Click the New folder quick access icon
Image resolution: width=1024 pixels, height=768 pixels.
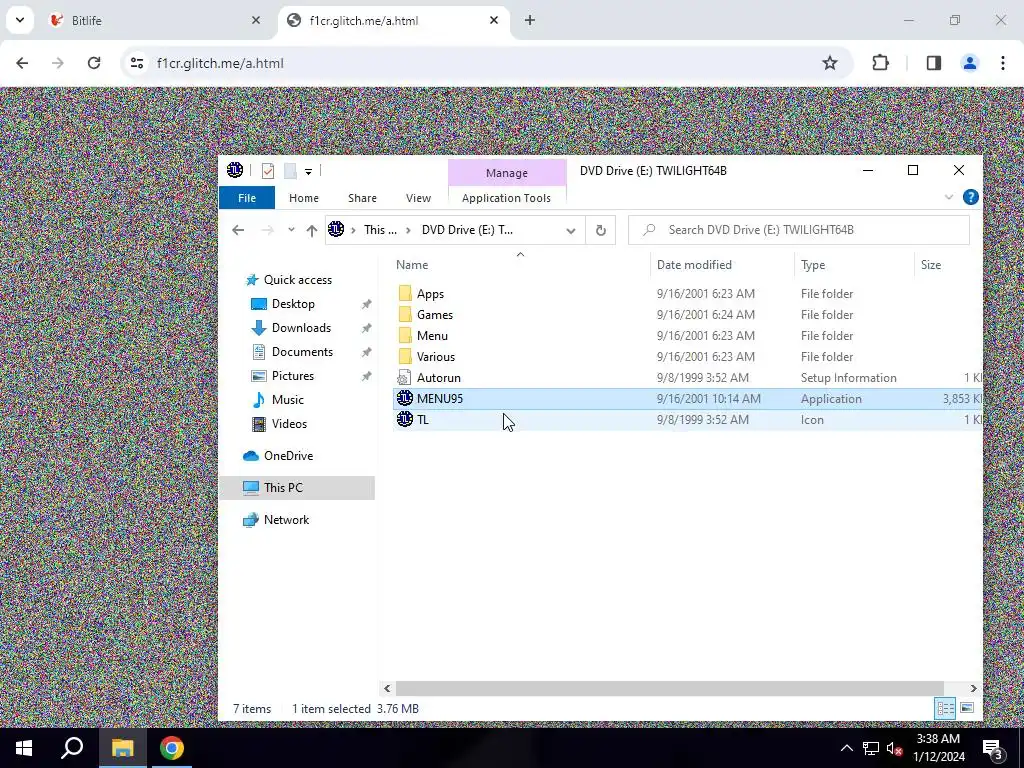[290, 171]
